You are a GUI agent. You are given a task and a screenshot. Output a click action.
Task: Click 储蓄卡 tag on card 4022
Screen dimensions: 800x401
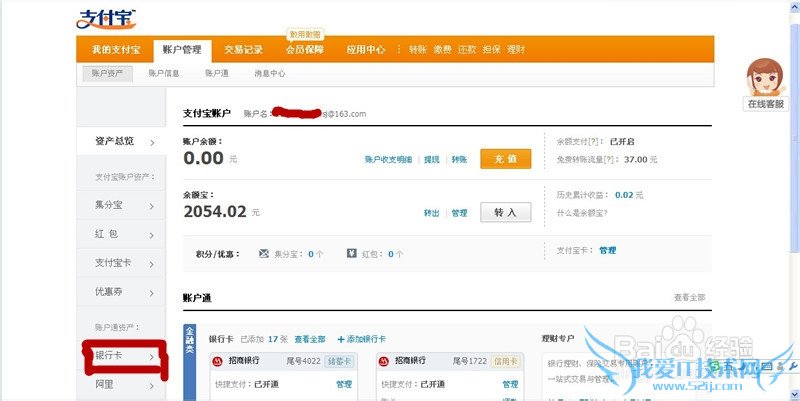[x=339, y=361]
